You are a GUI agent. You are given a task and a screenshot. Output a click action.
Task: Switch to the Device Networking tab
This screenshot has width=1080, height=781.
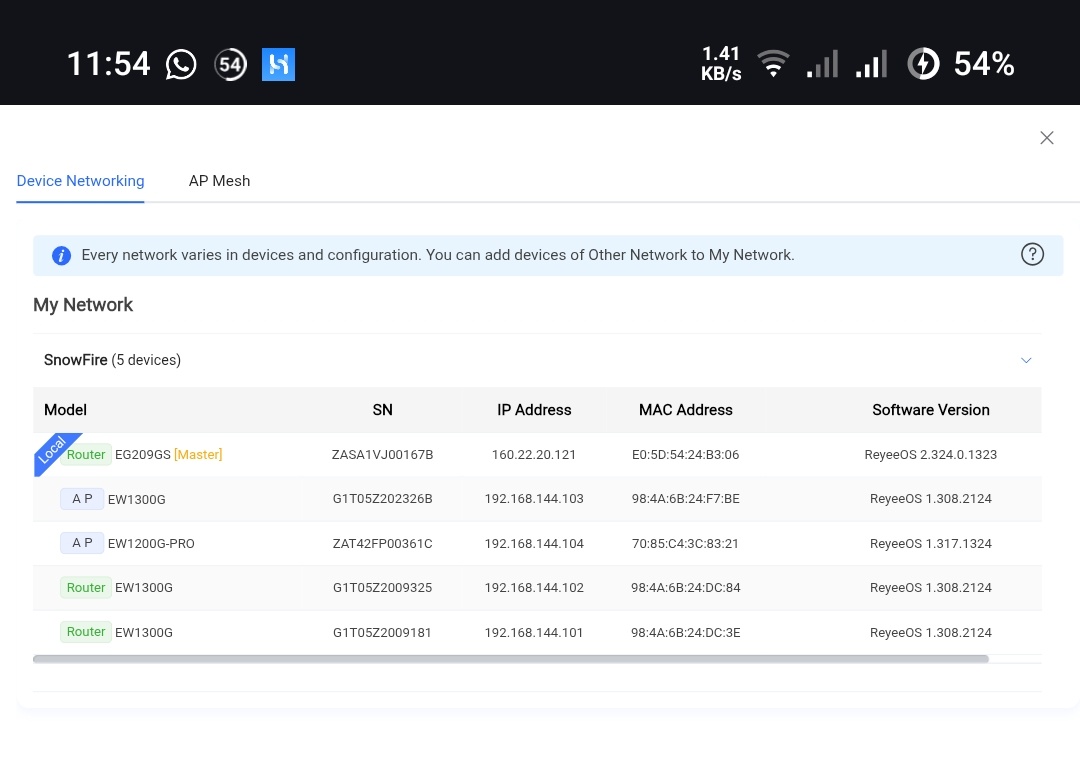[81, 181]
